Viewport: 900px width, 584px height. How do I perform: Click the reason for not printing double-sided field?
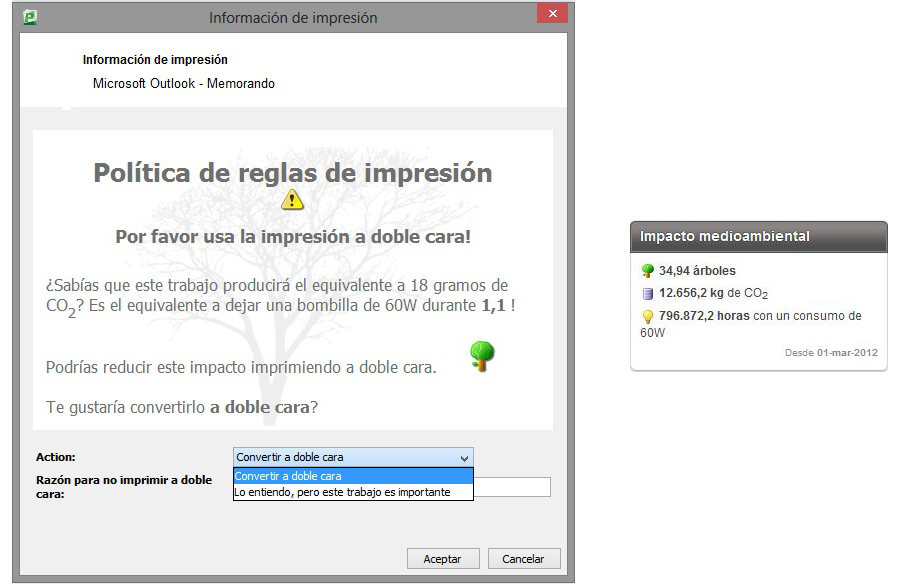512,487
